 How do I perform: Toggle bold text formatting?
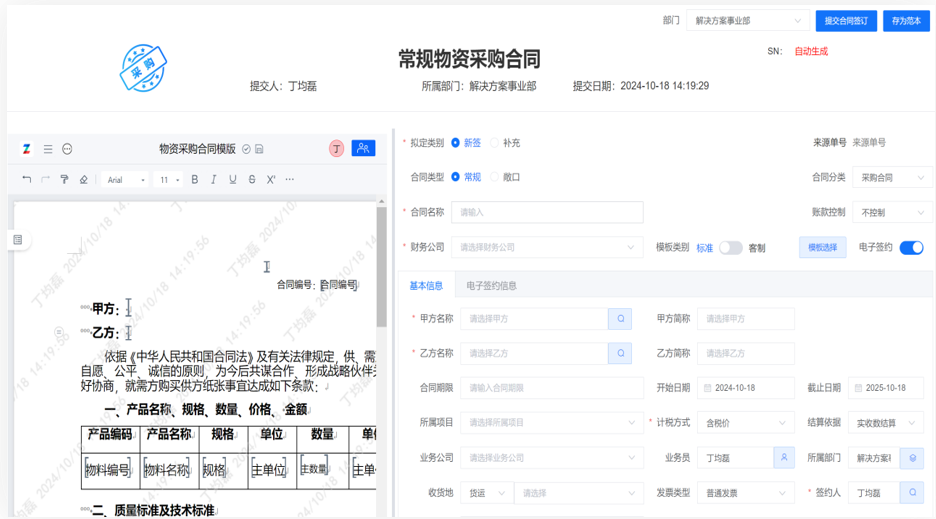[x=195, y=180]
